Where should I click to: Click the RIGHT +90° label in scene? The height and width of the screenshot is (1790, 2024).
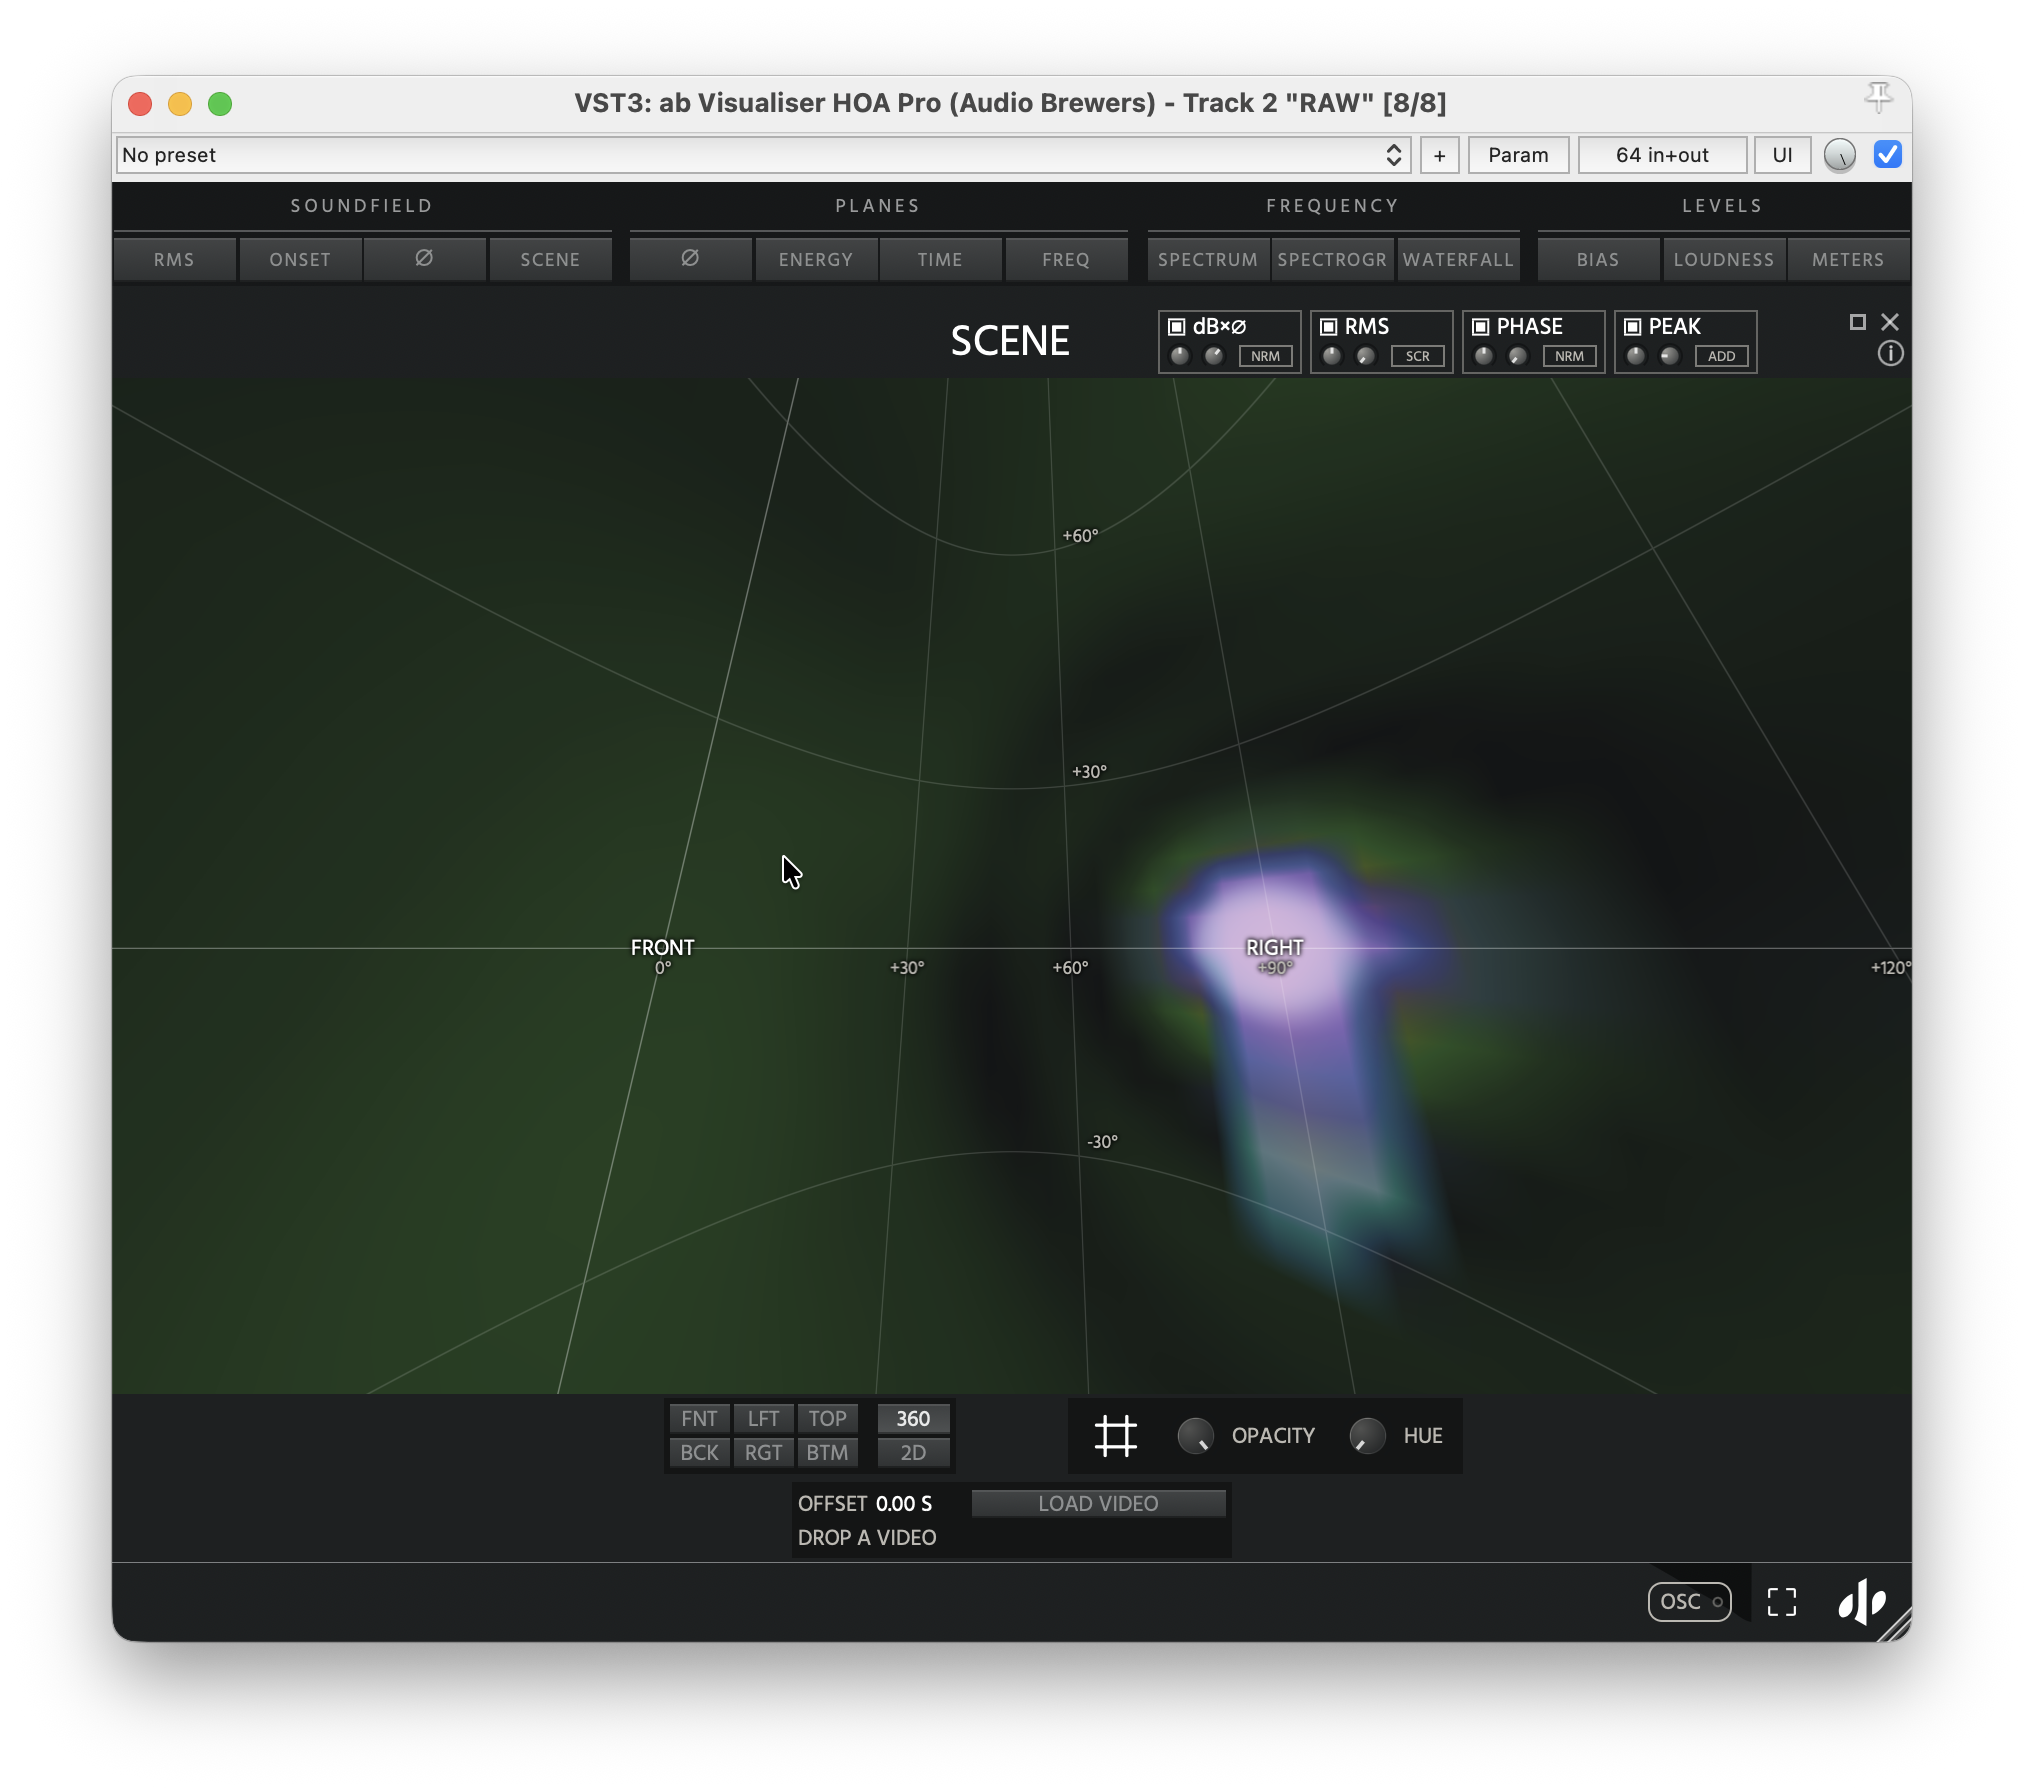1275,955
